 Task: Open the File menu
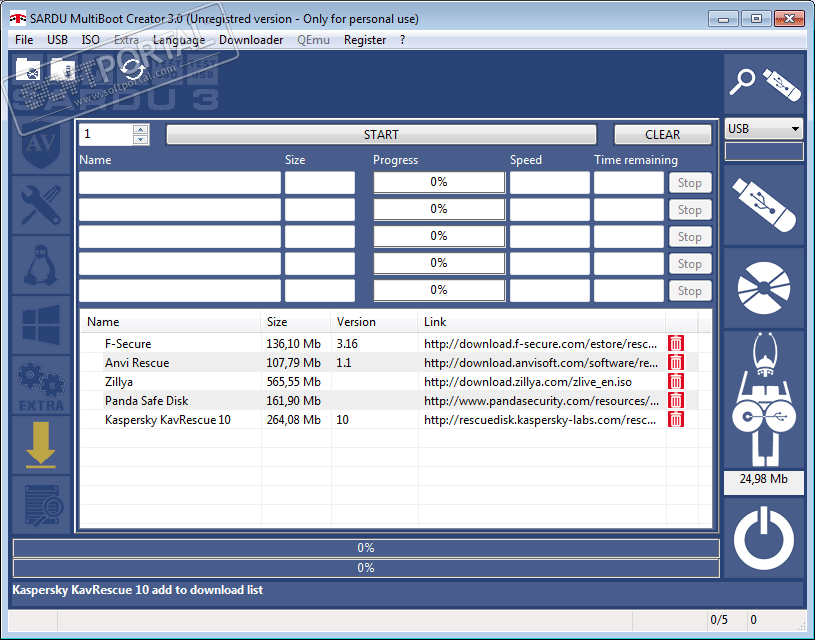coord(24,40)
